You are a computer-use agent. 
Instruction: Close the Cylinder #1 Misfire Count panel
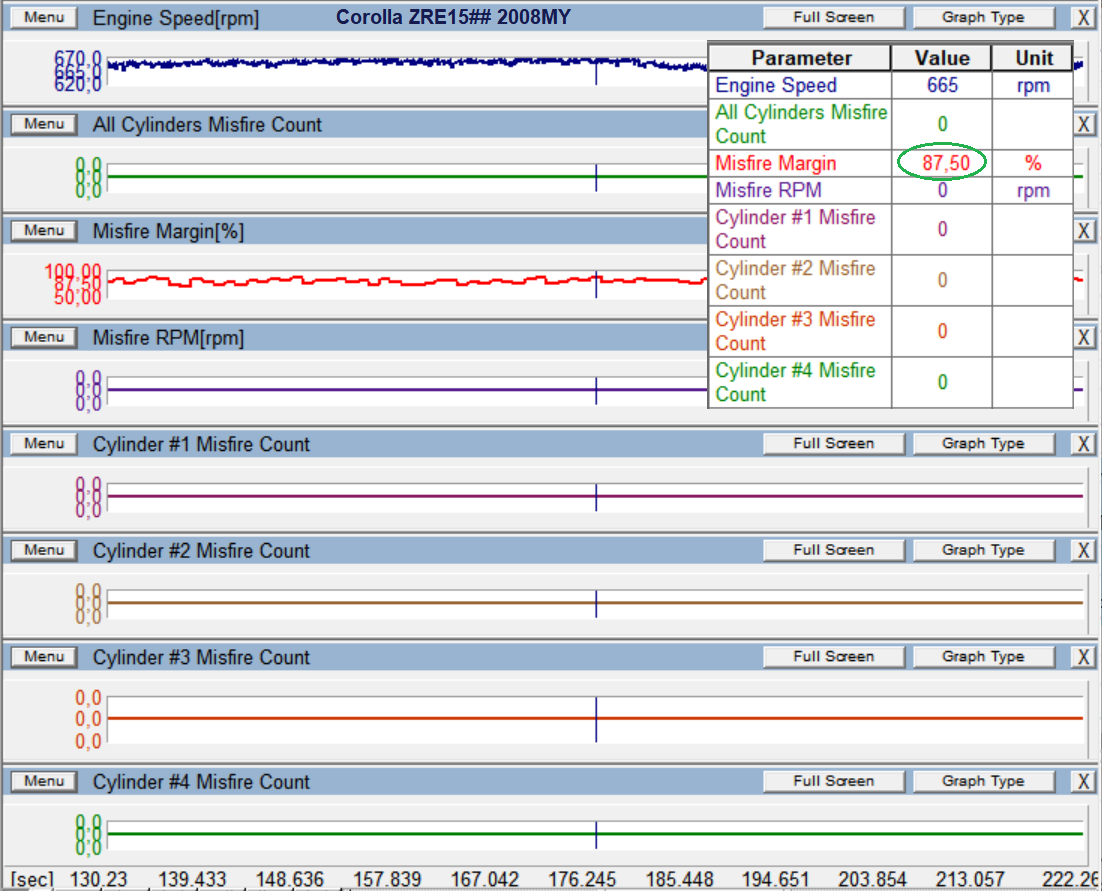click(x=1083, y=444)
